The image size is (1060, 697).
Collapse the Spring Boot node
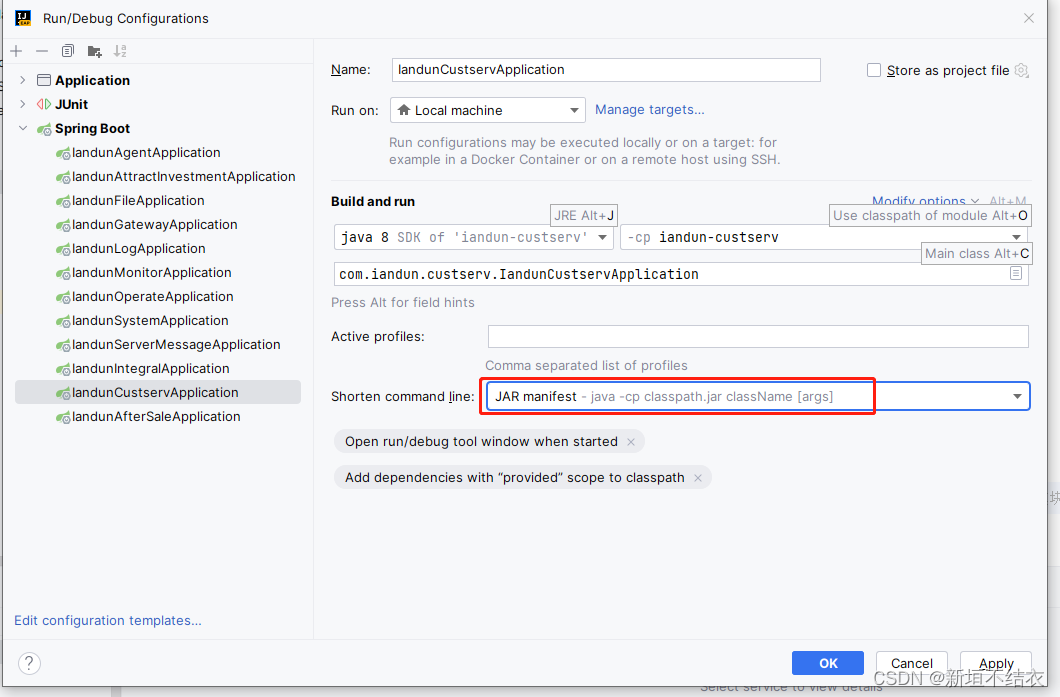23,128
